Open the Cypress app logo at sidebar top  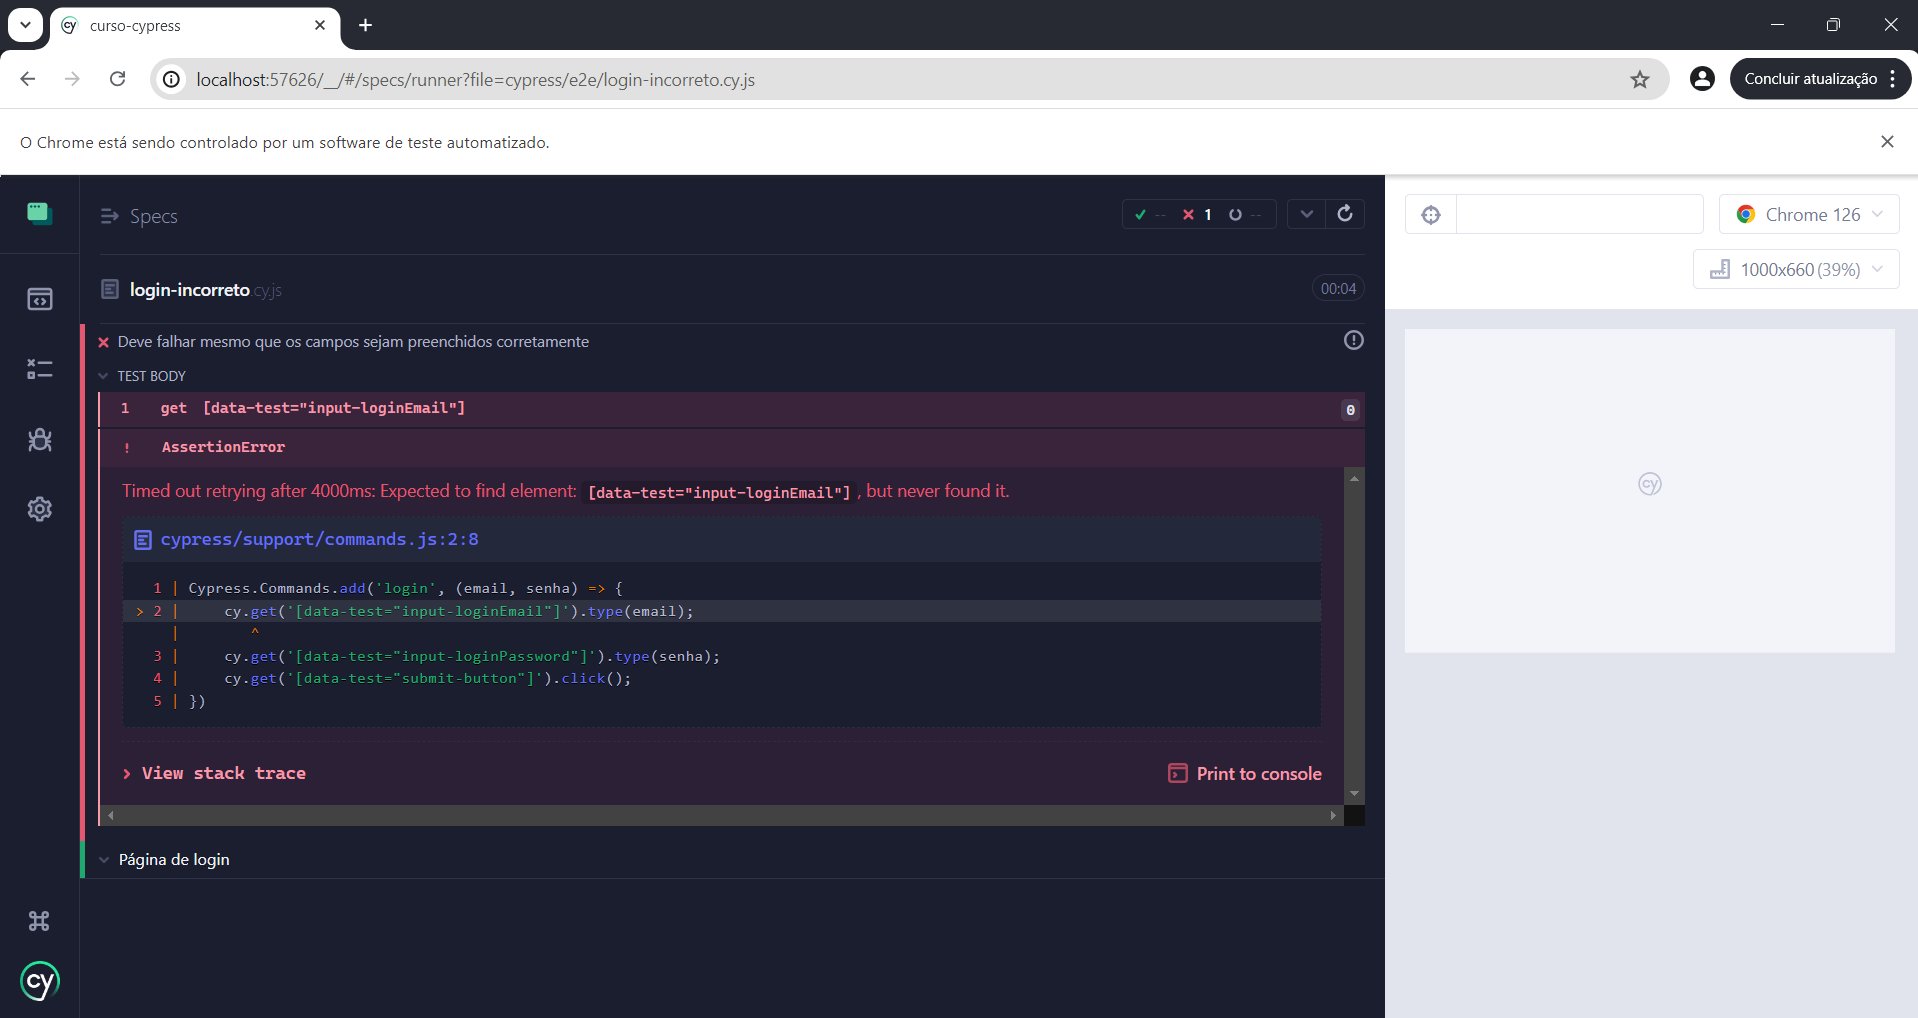[39, 213]
